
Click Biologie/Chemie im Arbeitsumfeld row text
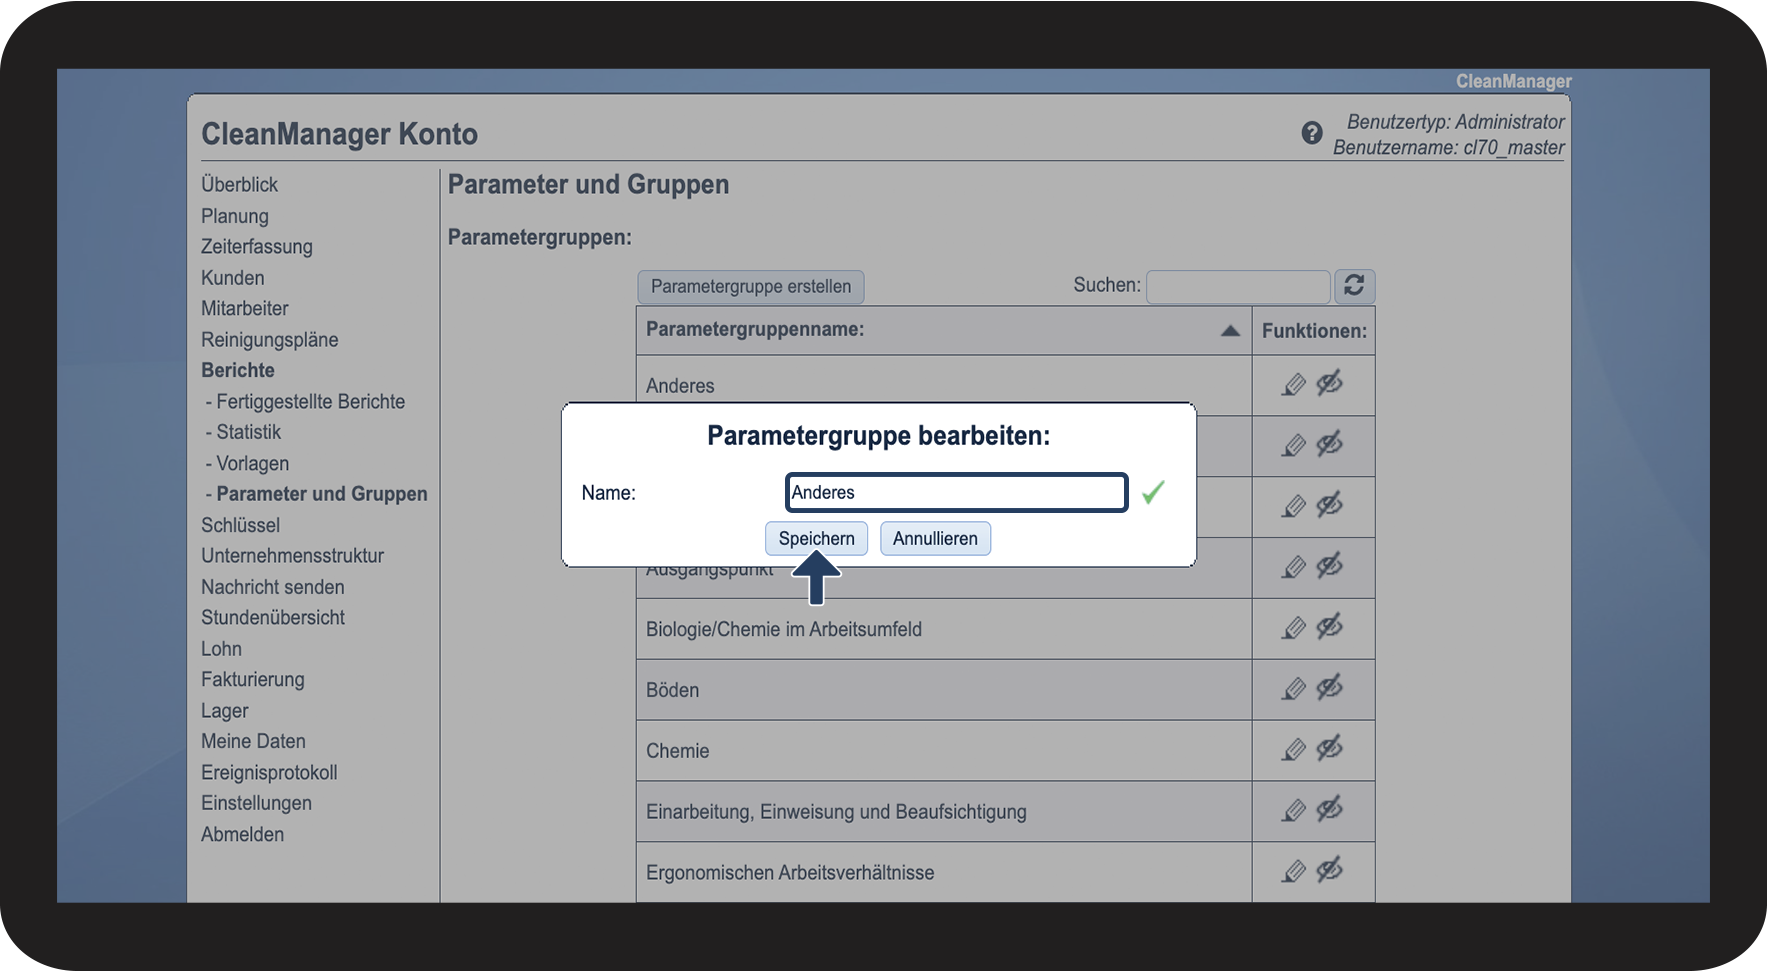(x=784, y=629)
